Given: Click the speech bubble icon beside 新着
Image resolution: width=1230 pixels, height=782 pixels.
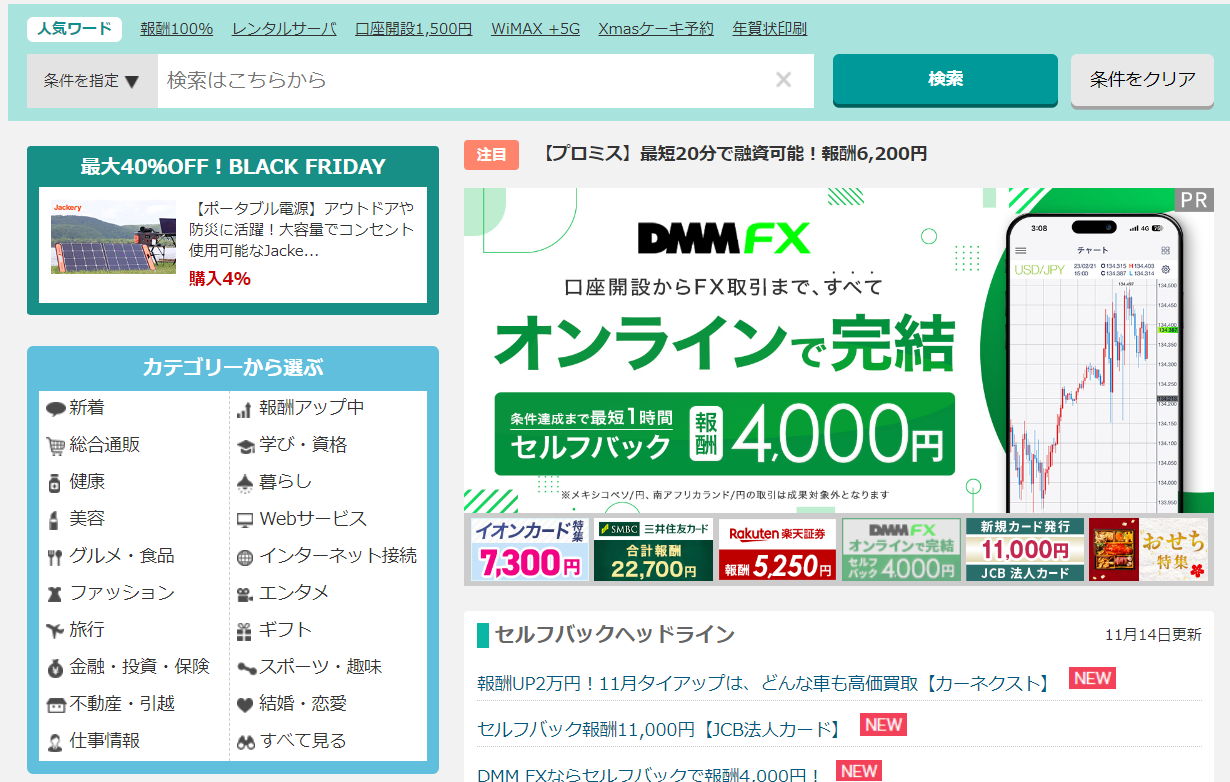Looking at the screenshot, I should tap(55, 409).
